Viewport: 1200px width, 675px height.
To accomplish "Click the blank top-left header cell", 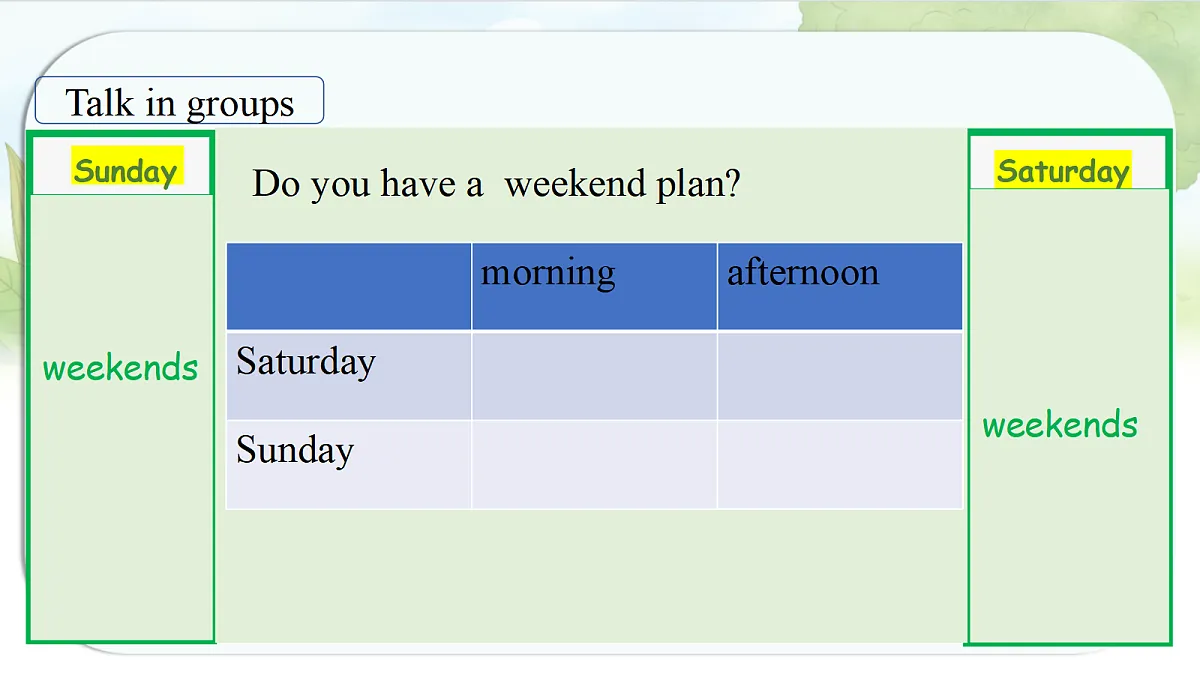I will pyautogui.click(x=349, y=286).
